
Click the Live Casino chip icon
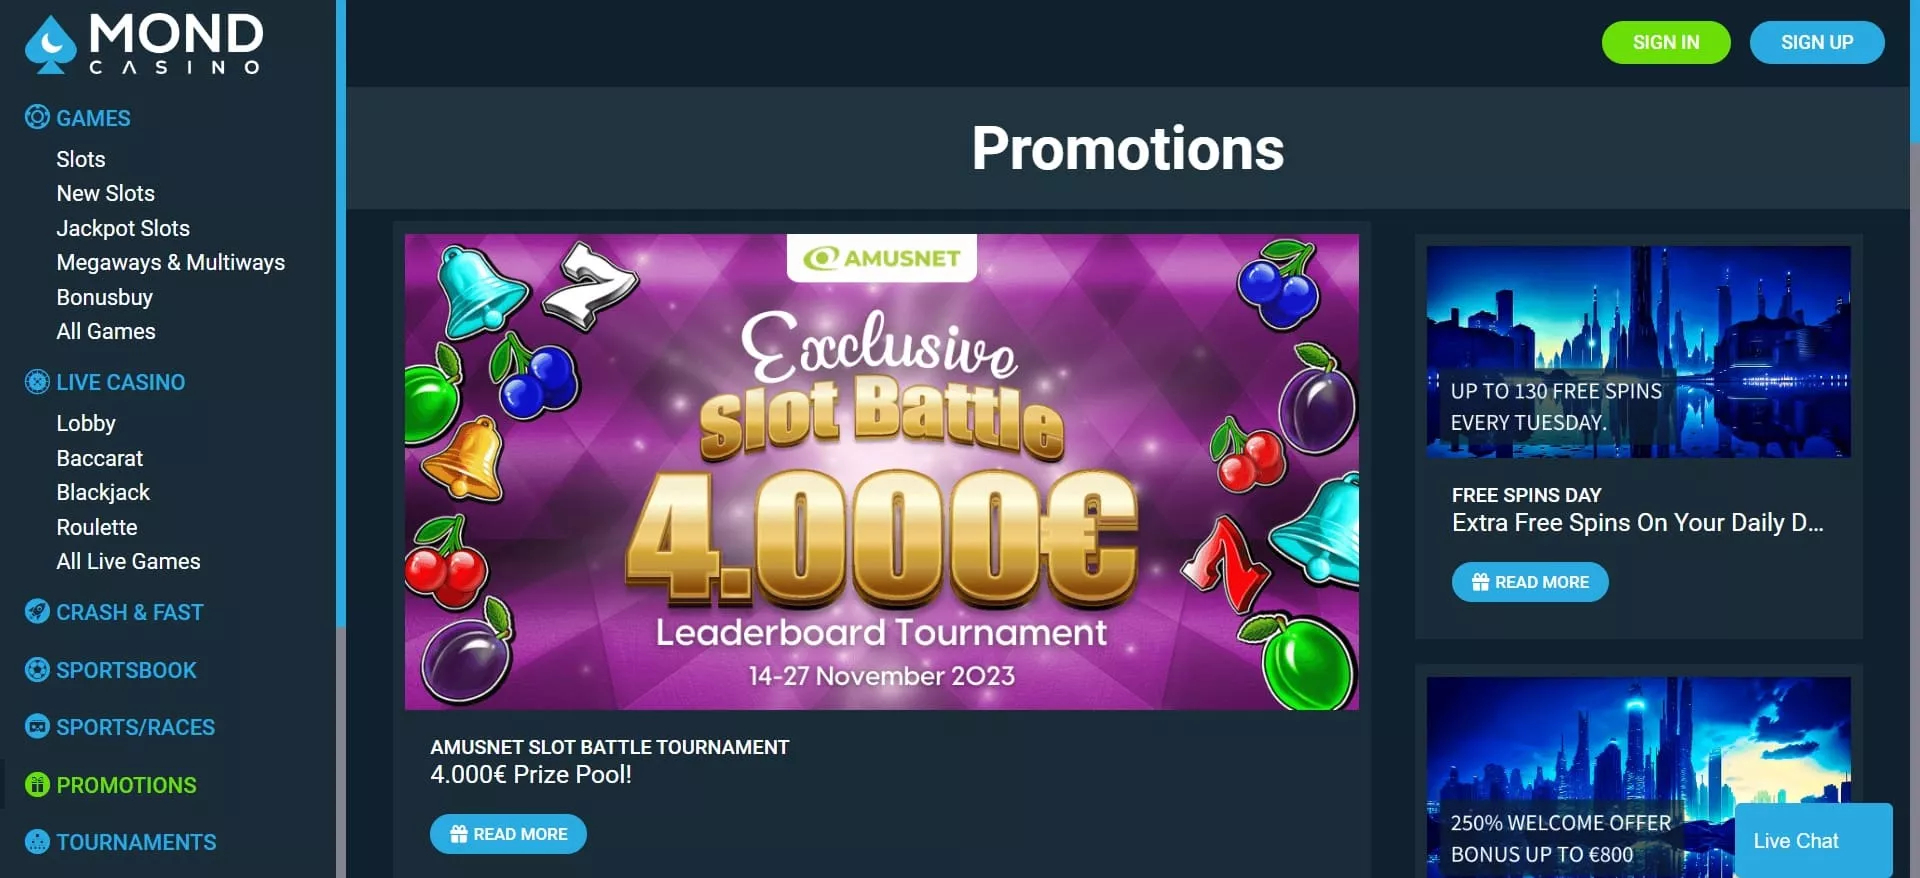37,382
